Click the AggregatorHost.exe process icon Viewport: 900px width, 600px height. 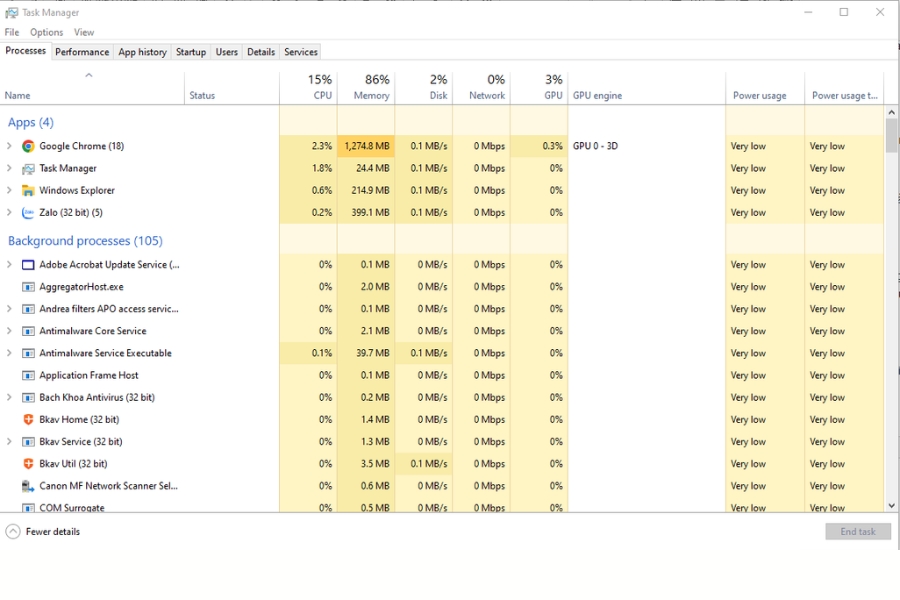pos(28,287)
